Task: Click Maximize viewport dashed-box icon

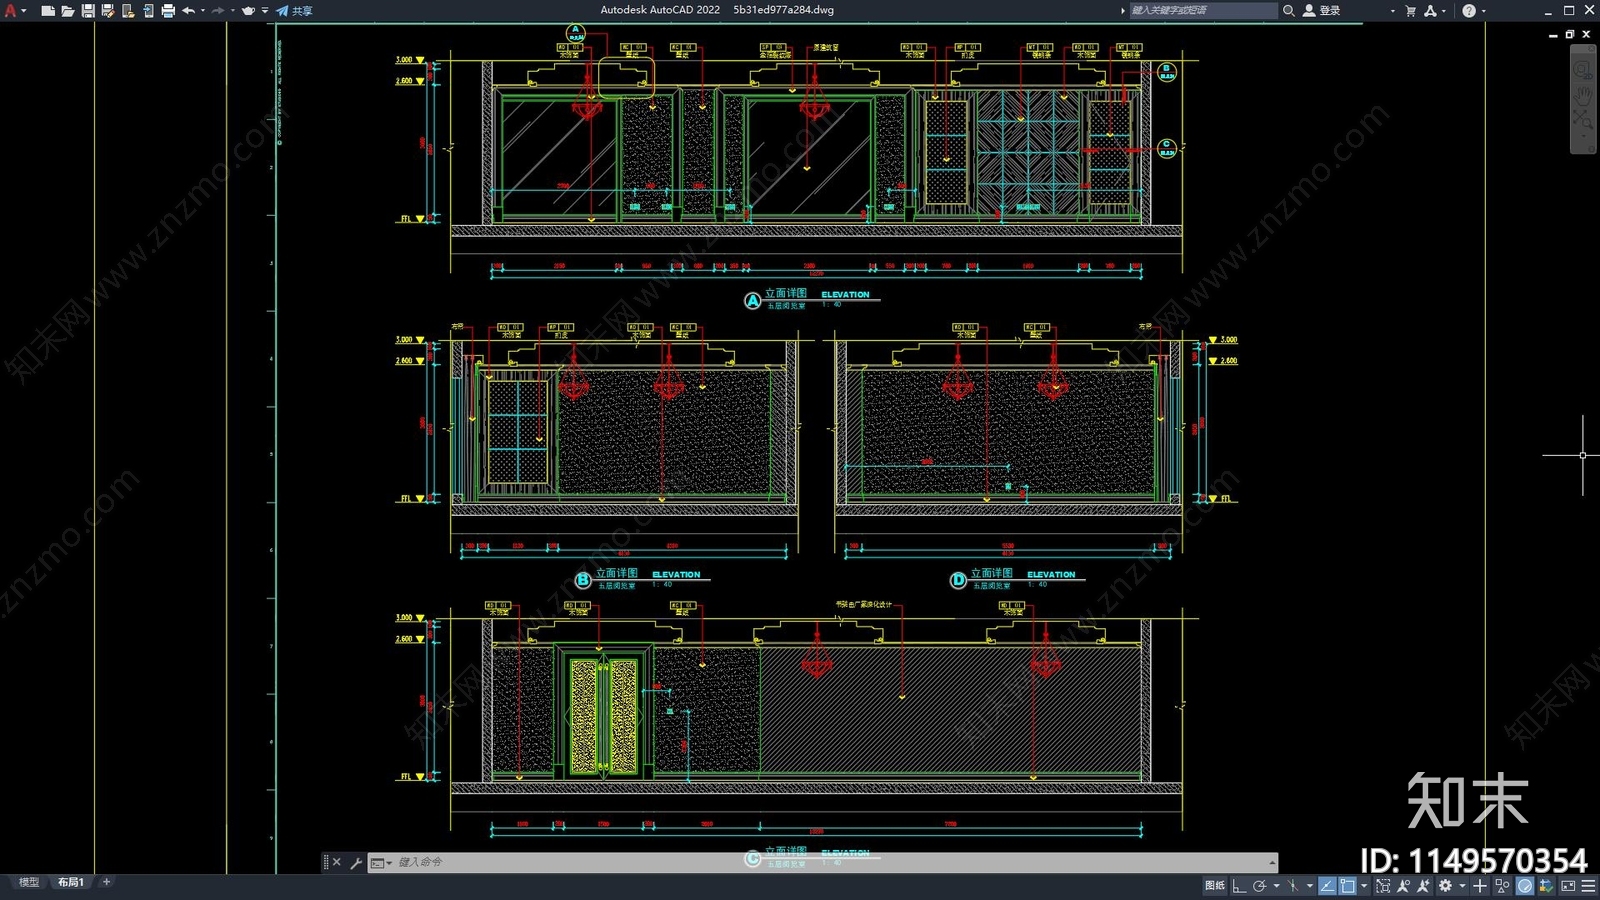Action: pos(1384,886)
